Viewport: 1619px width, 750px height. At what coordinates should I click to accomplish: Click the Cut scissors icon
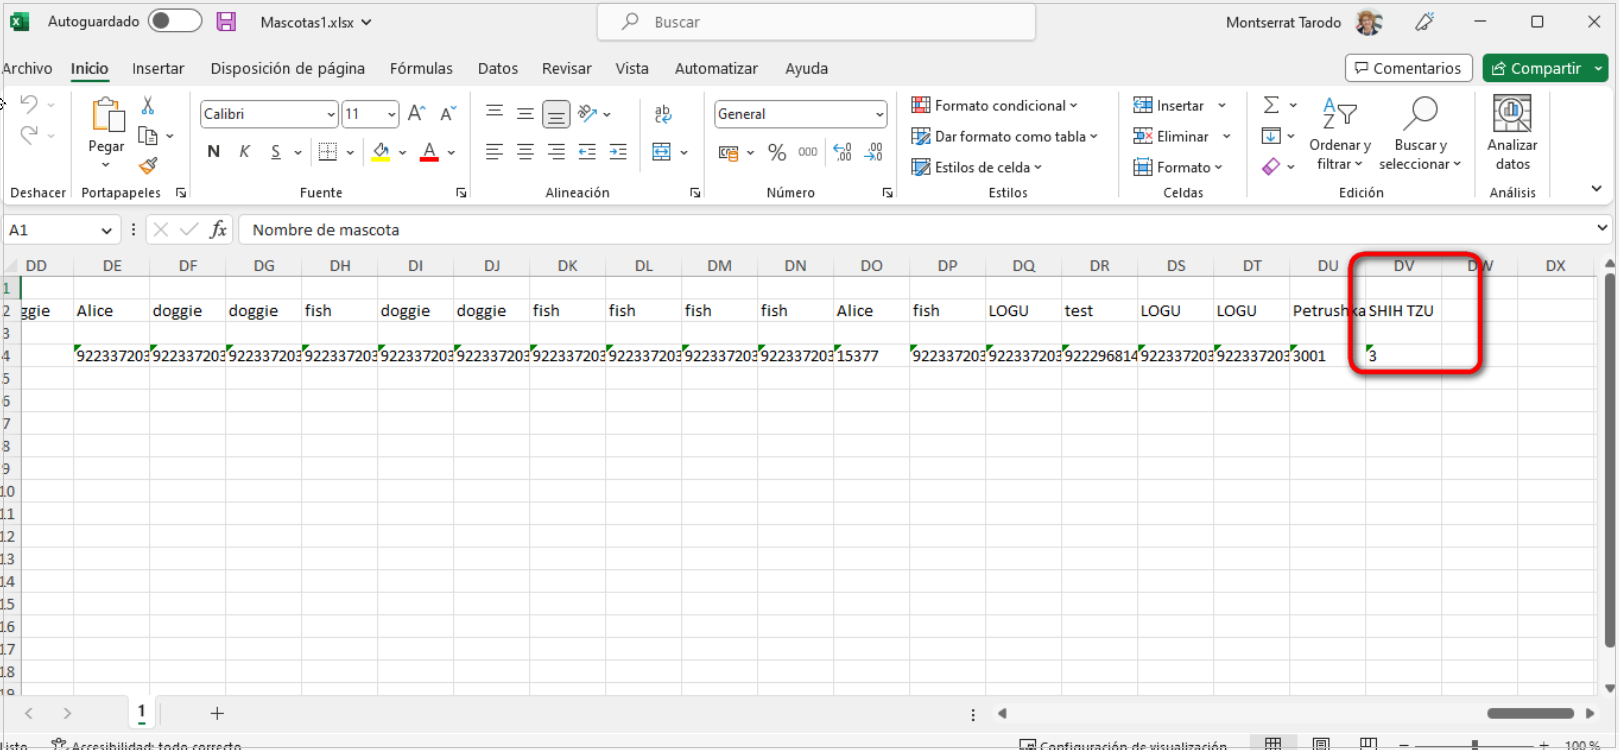pos(148,106)
